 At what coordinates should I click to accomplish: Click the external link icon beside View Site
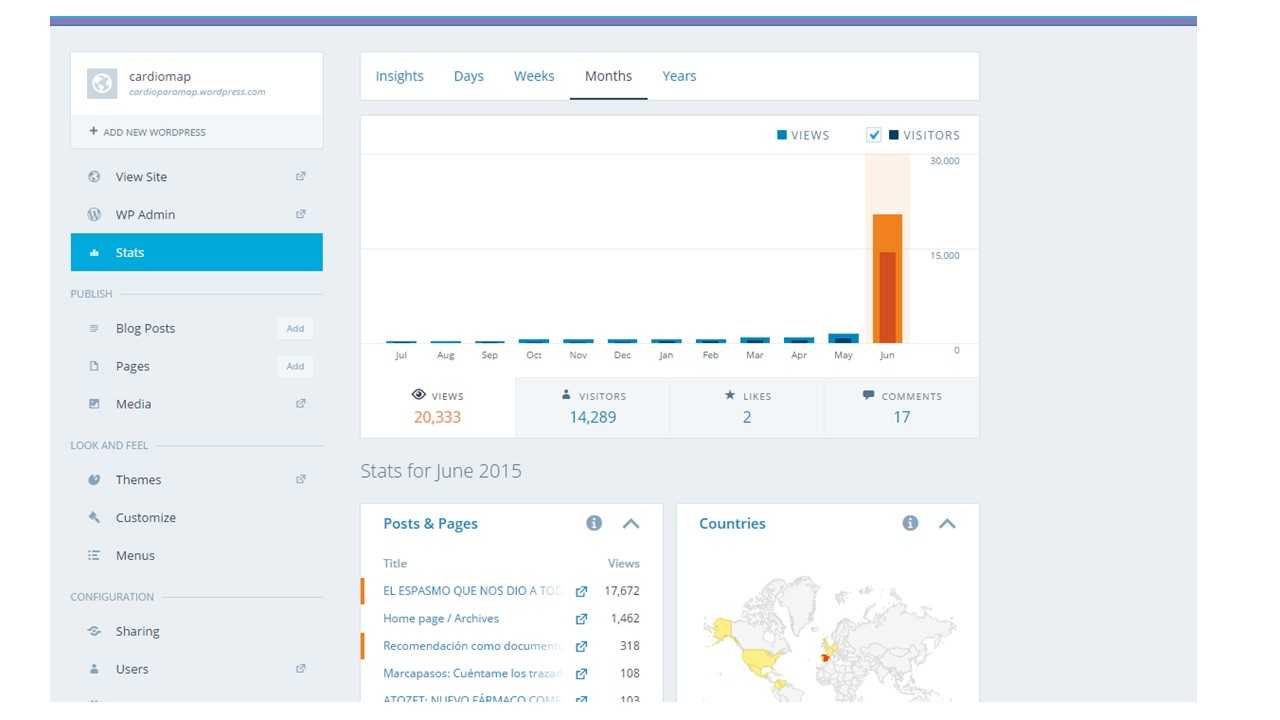(300, 176)
